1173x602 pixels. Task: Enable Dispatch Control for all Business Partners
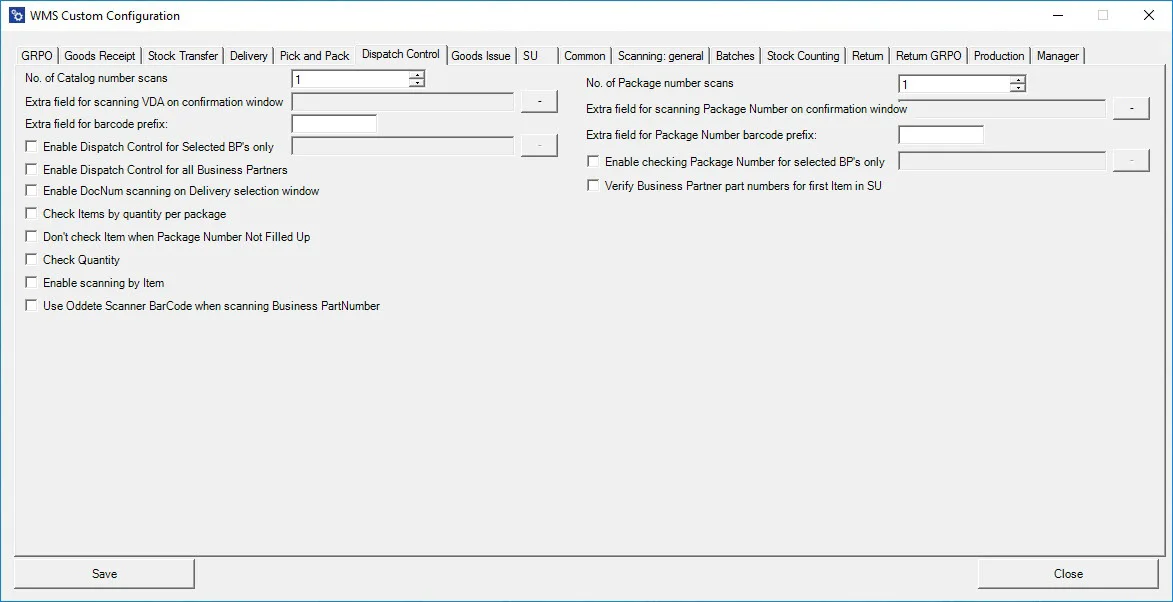[x=32, y=170]
